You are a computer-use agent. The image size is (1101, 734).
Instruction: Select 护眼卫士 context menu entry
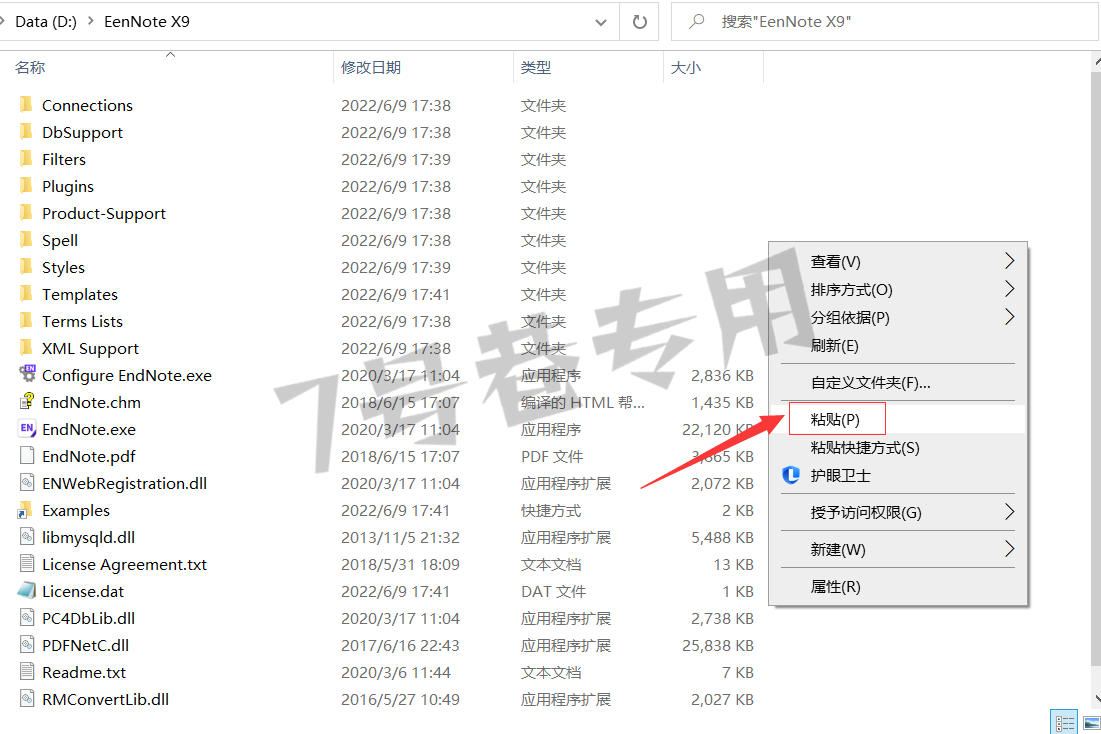[840, 476]
